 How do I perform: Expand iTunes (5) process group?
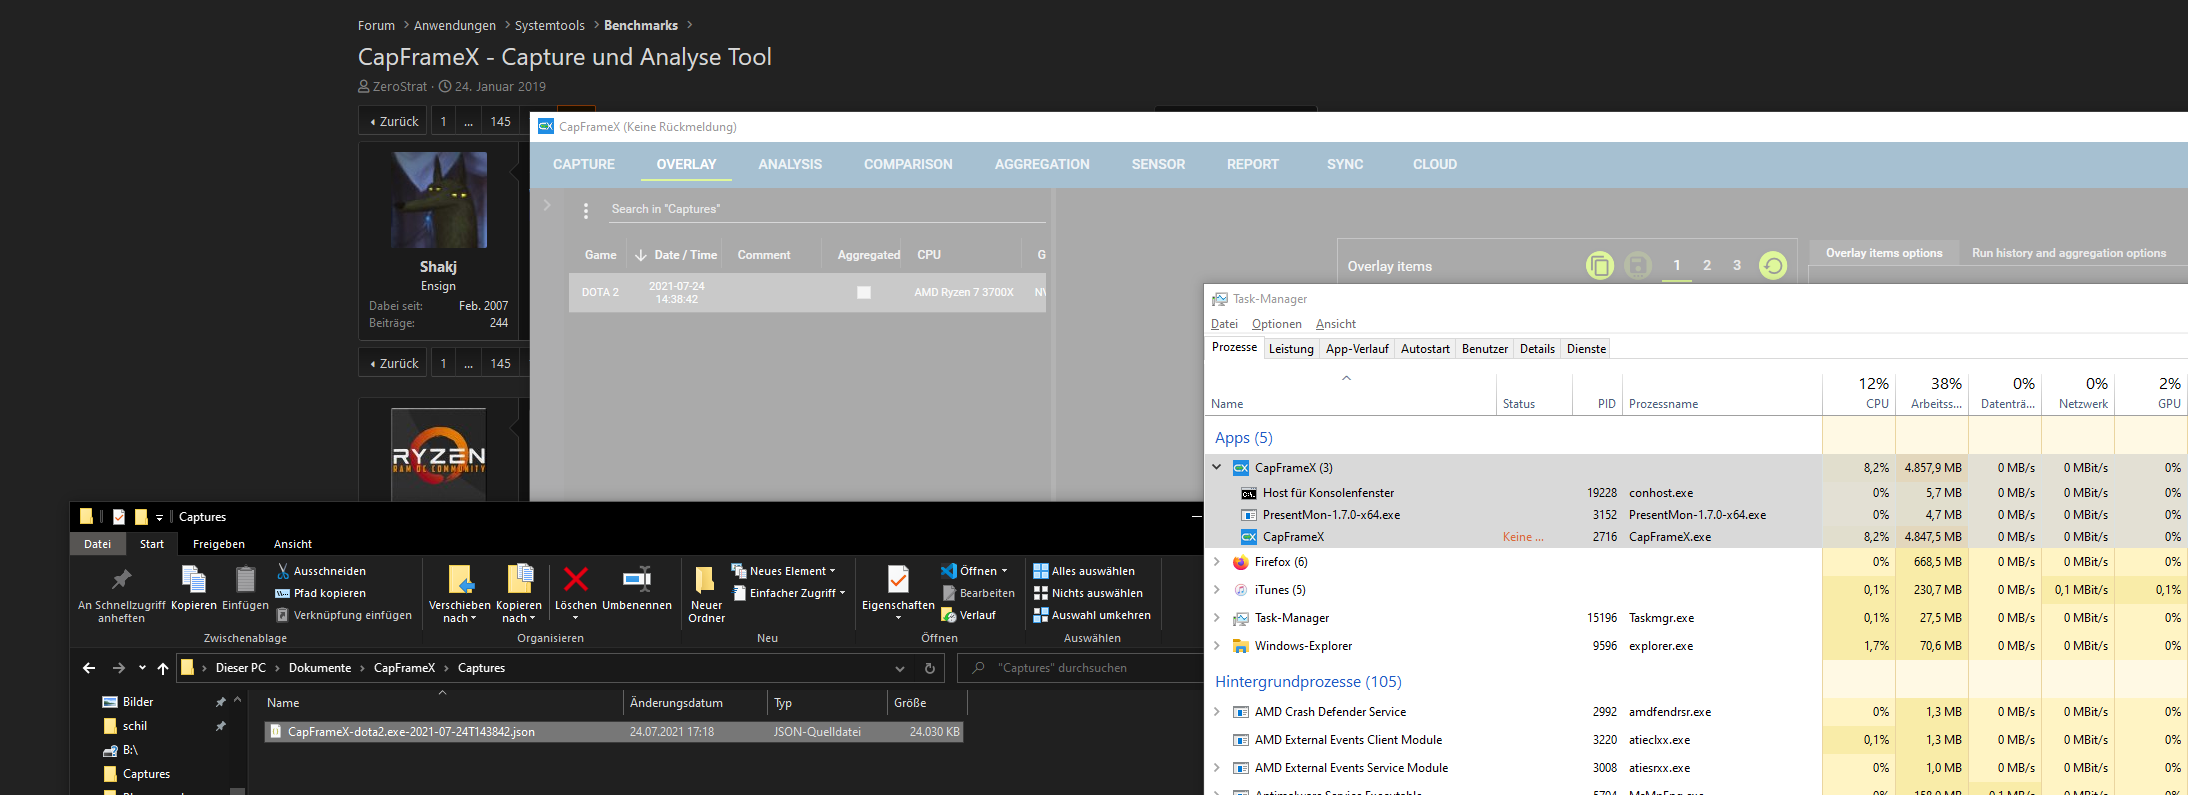[1217, 590]
